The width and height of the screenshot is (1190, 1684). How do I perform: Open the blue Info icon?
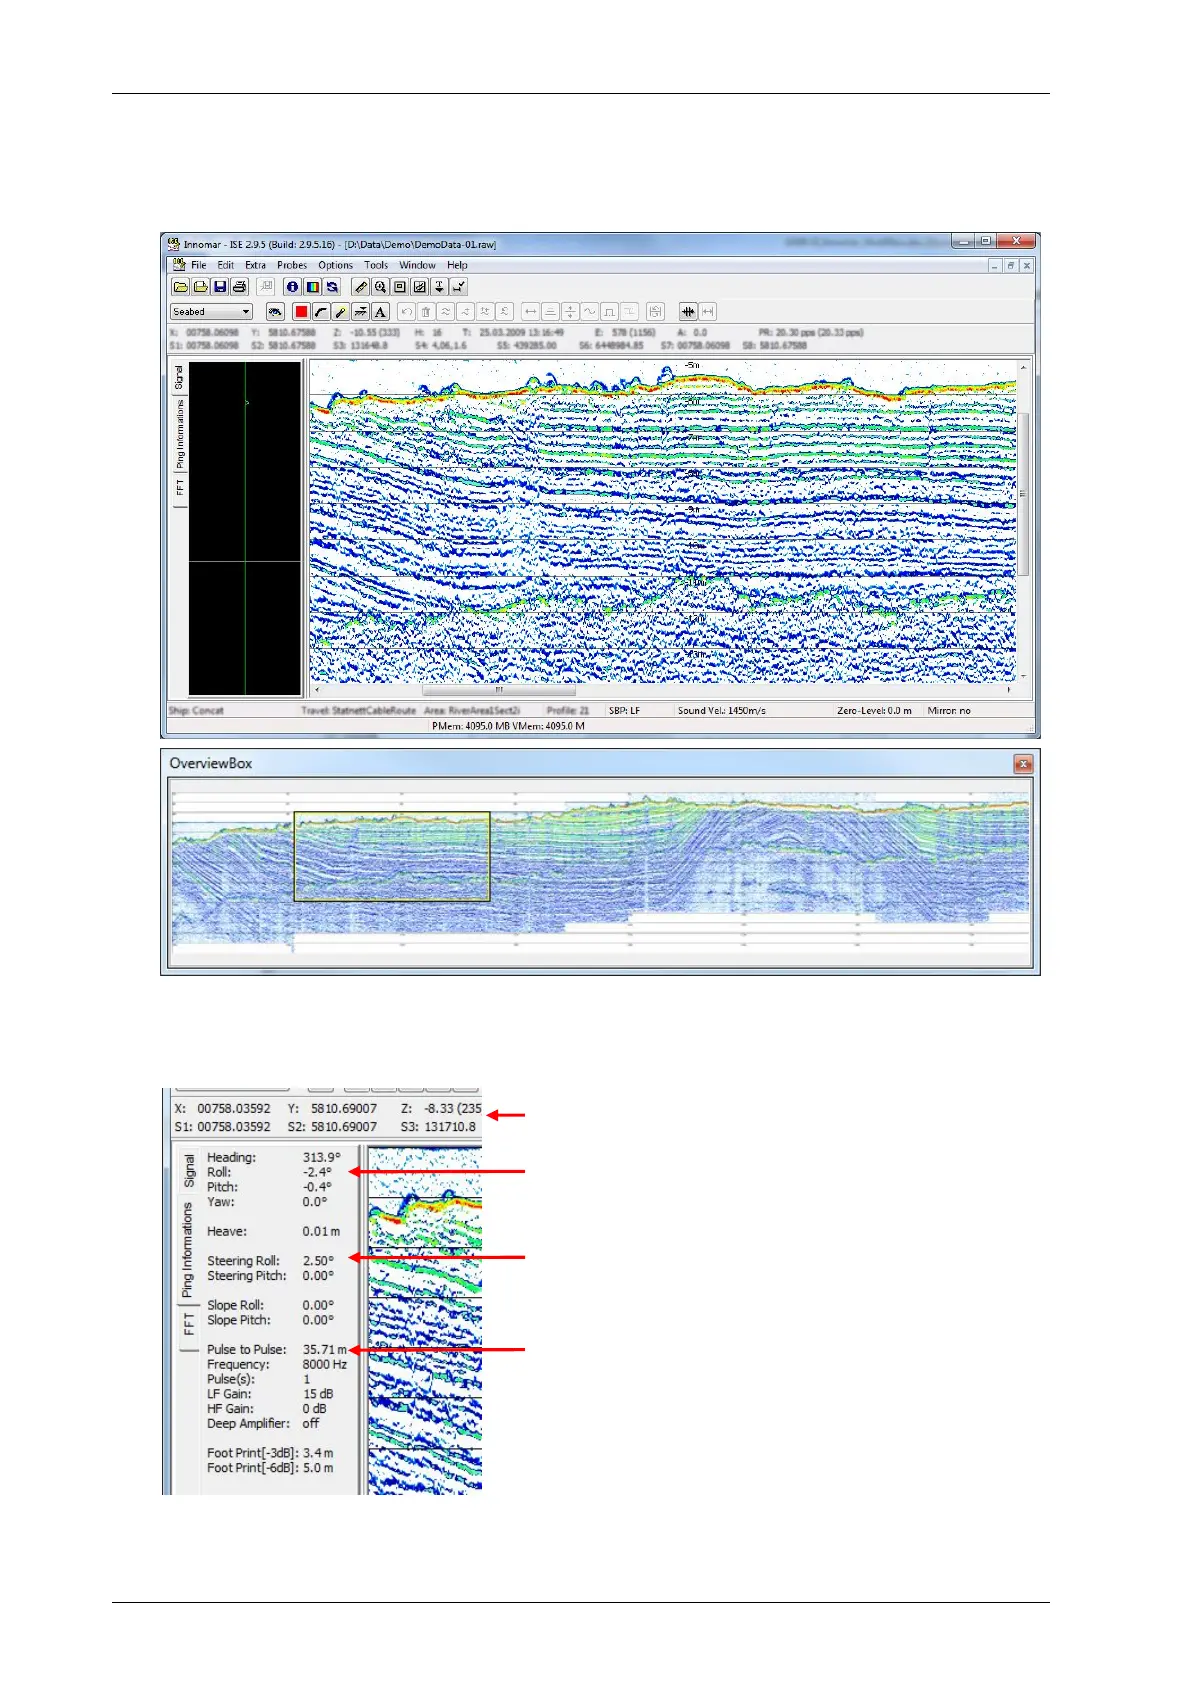click(x=293, y=287)
